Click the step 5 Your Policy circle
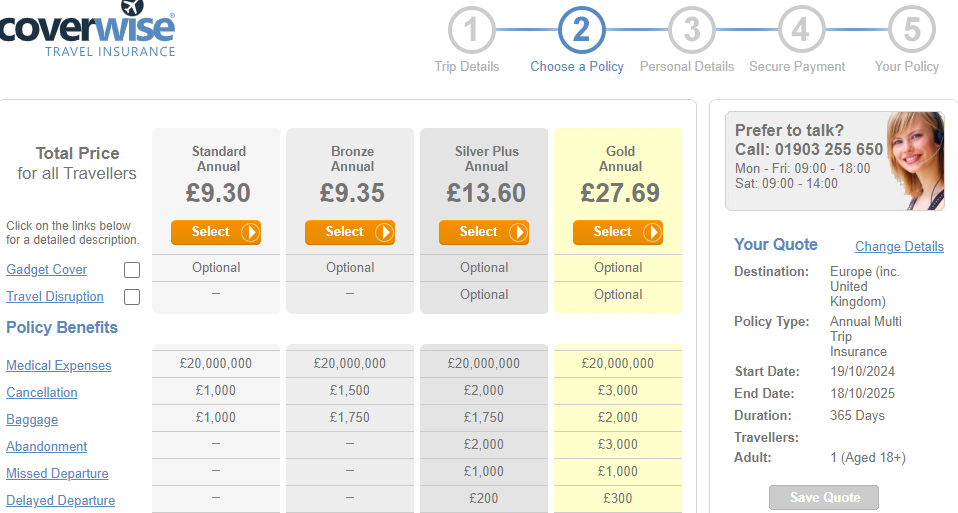 911,31
